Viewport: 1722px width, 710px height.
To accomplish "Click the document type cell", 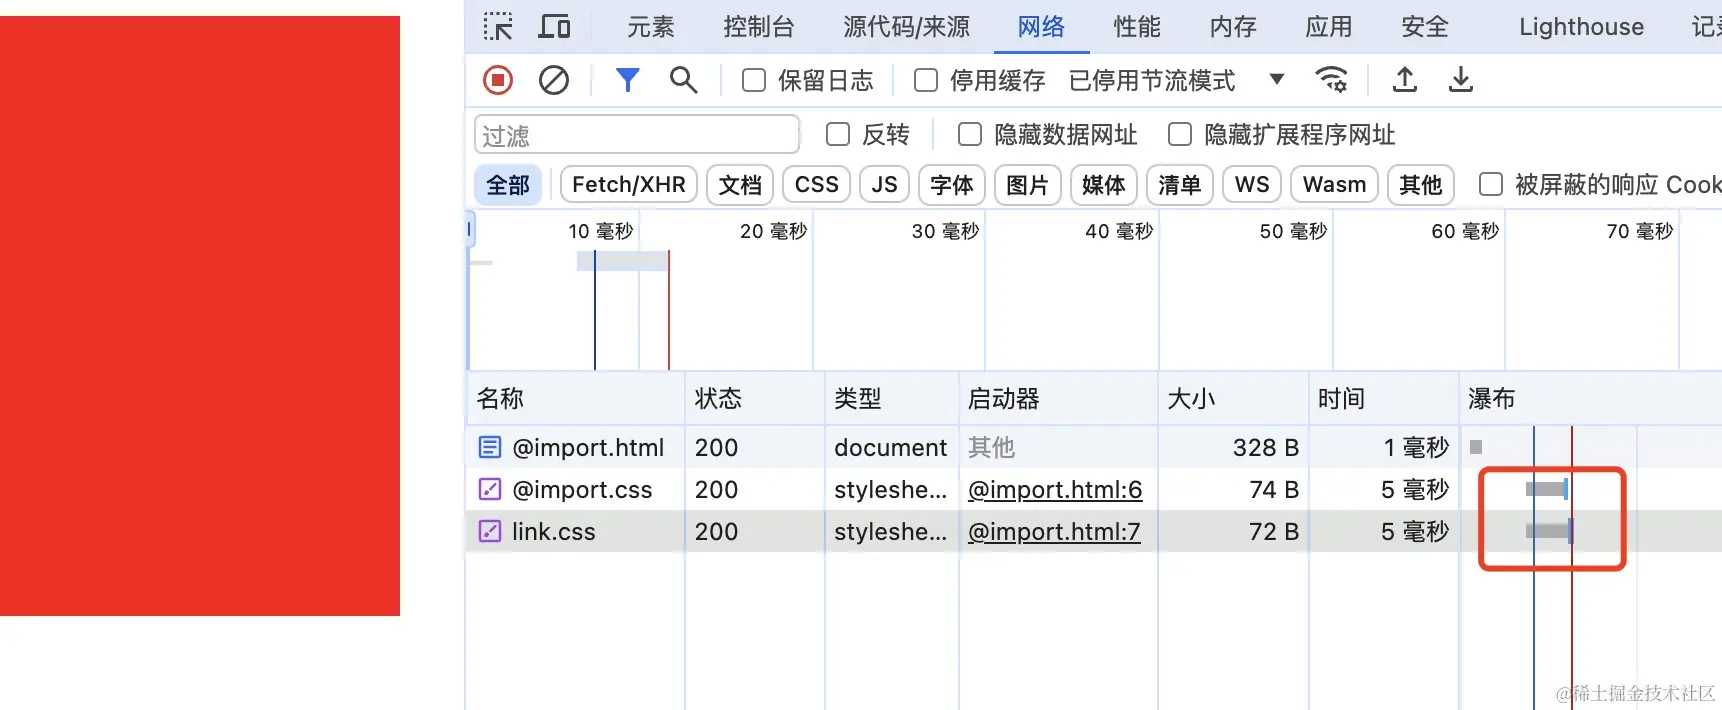I will [890, 447].
